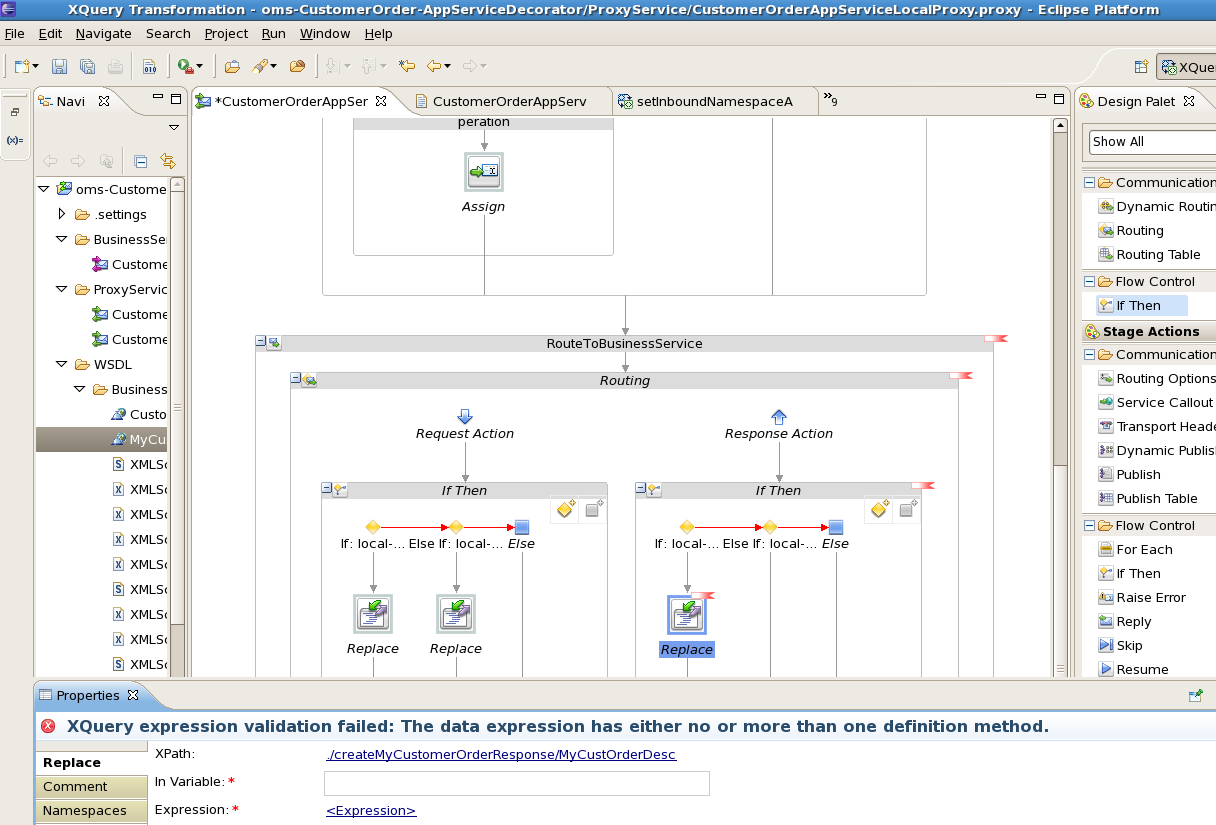The image size is (1216, 825).
Task: Select highlighted Replace in Response branch
Action: (687, 614)
